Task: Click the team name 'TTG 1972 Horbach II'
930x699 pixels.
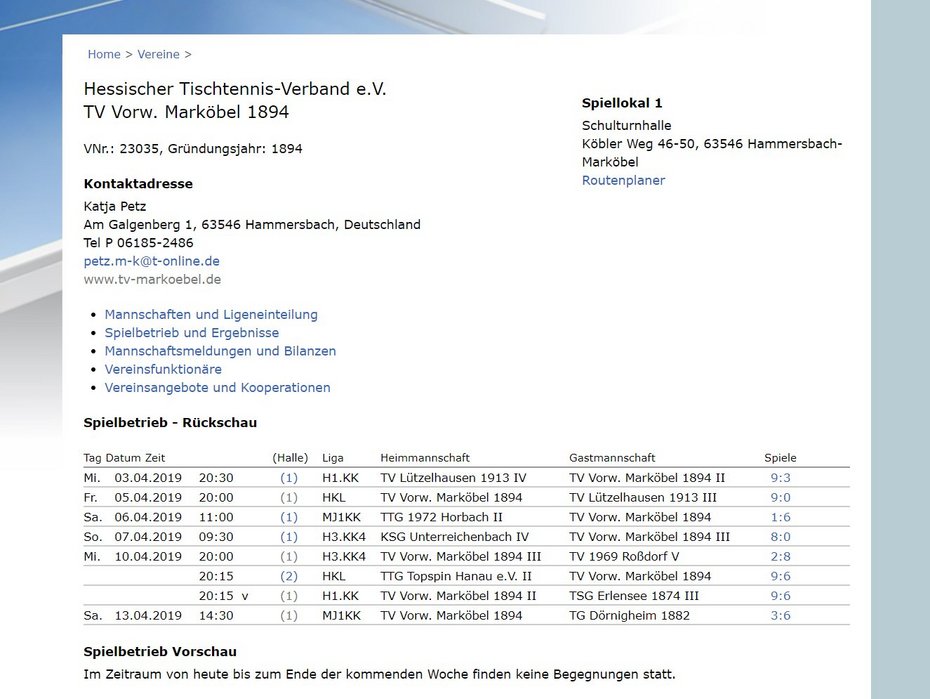Action: point(441,517)
